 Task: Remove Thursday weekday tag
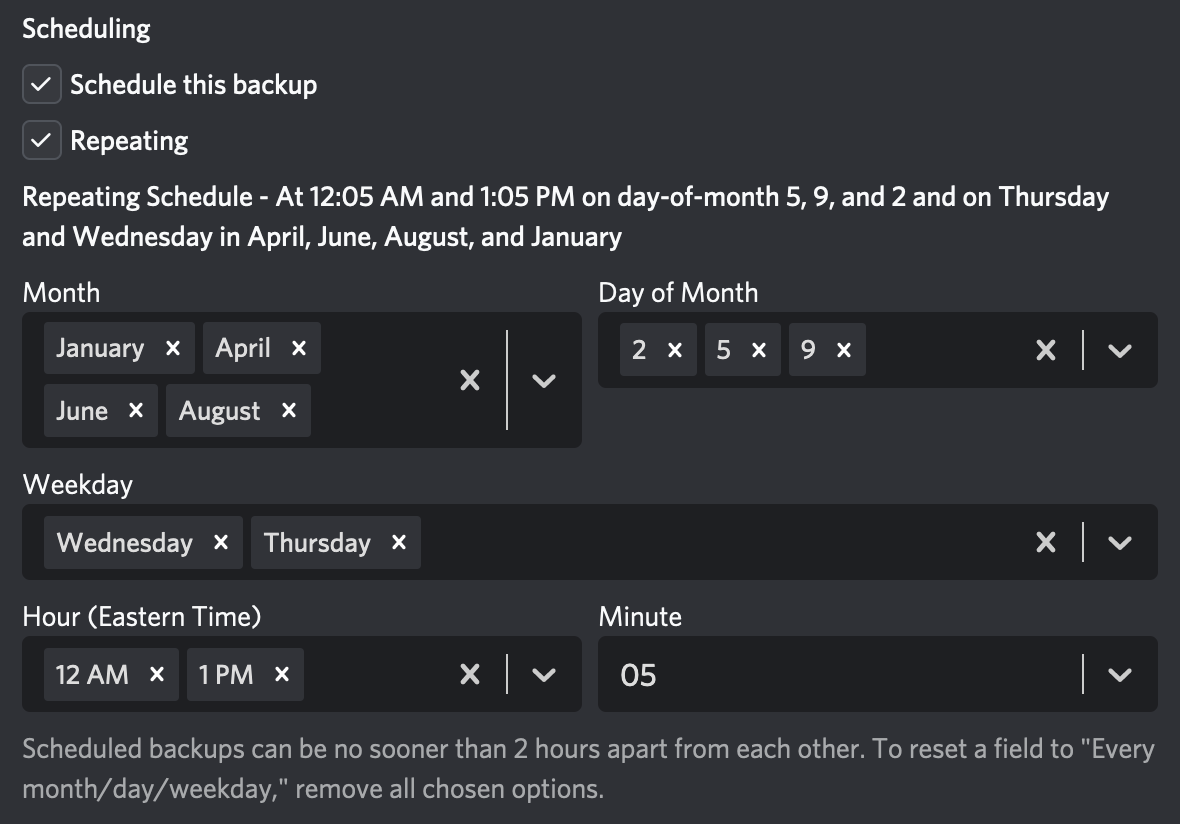[399, 543]
